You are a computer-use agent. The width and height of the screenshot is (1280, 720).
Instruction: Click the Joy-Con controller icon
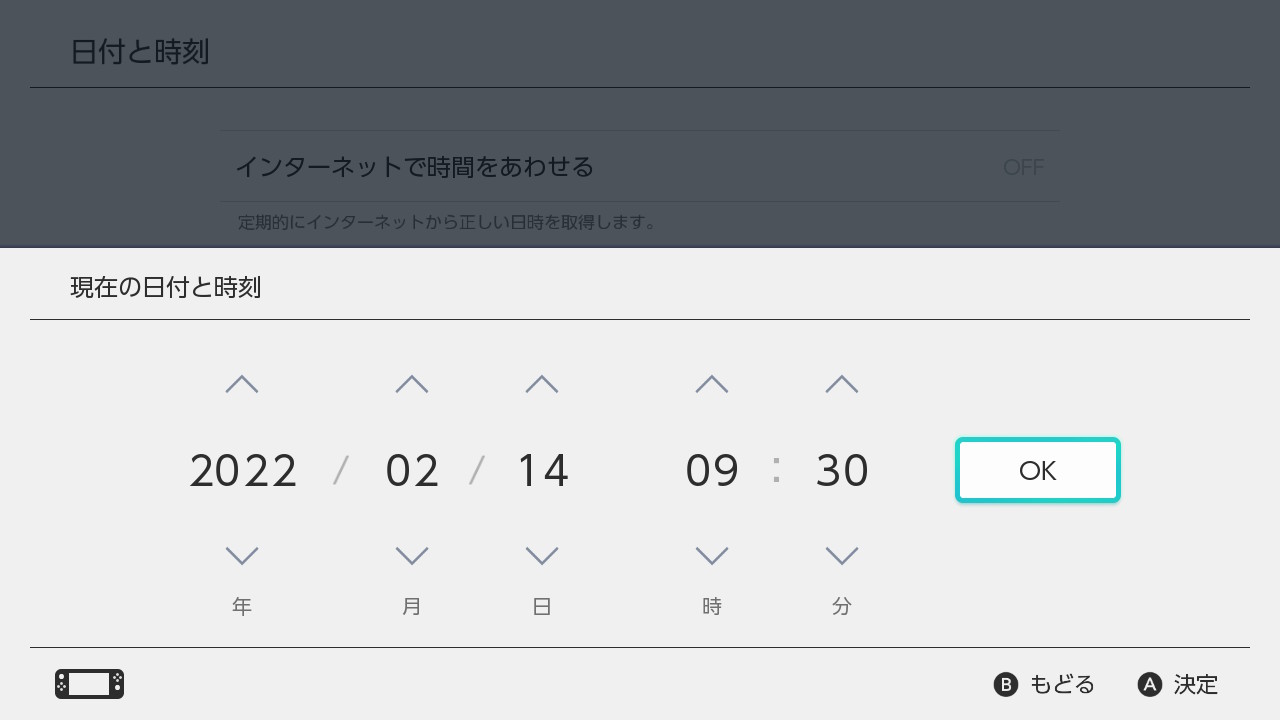(x=89, y=684)
